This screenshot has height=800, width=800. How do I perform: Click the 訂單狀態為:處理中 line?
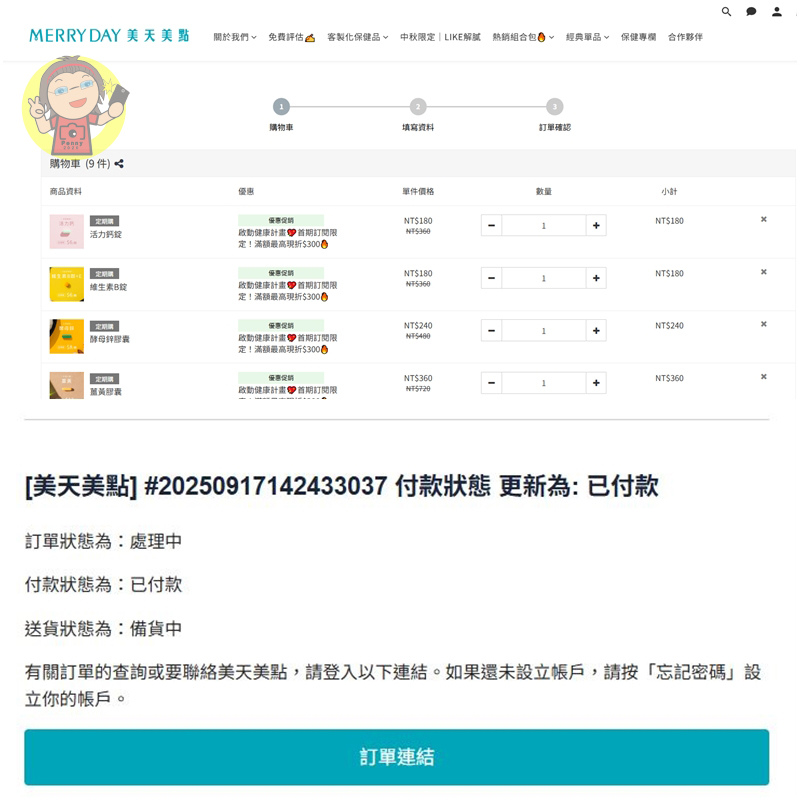[104, 541]
